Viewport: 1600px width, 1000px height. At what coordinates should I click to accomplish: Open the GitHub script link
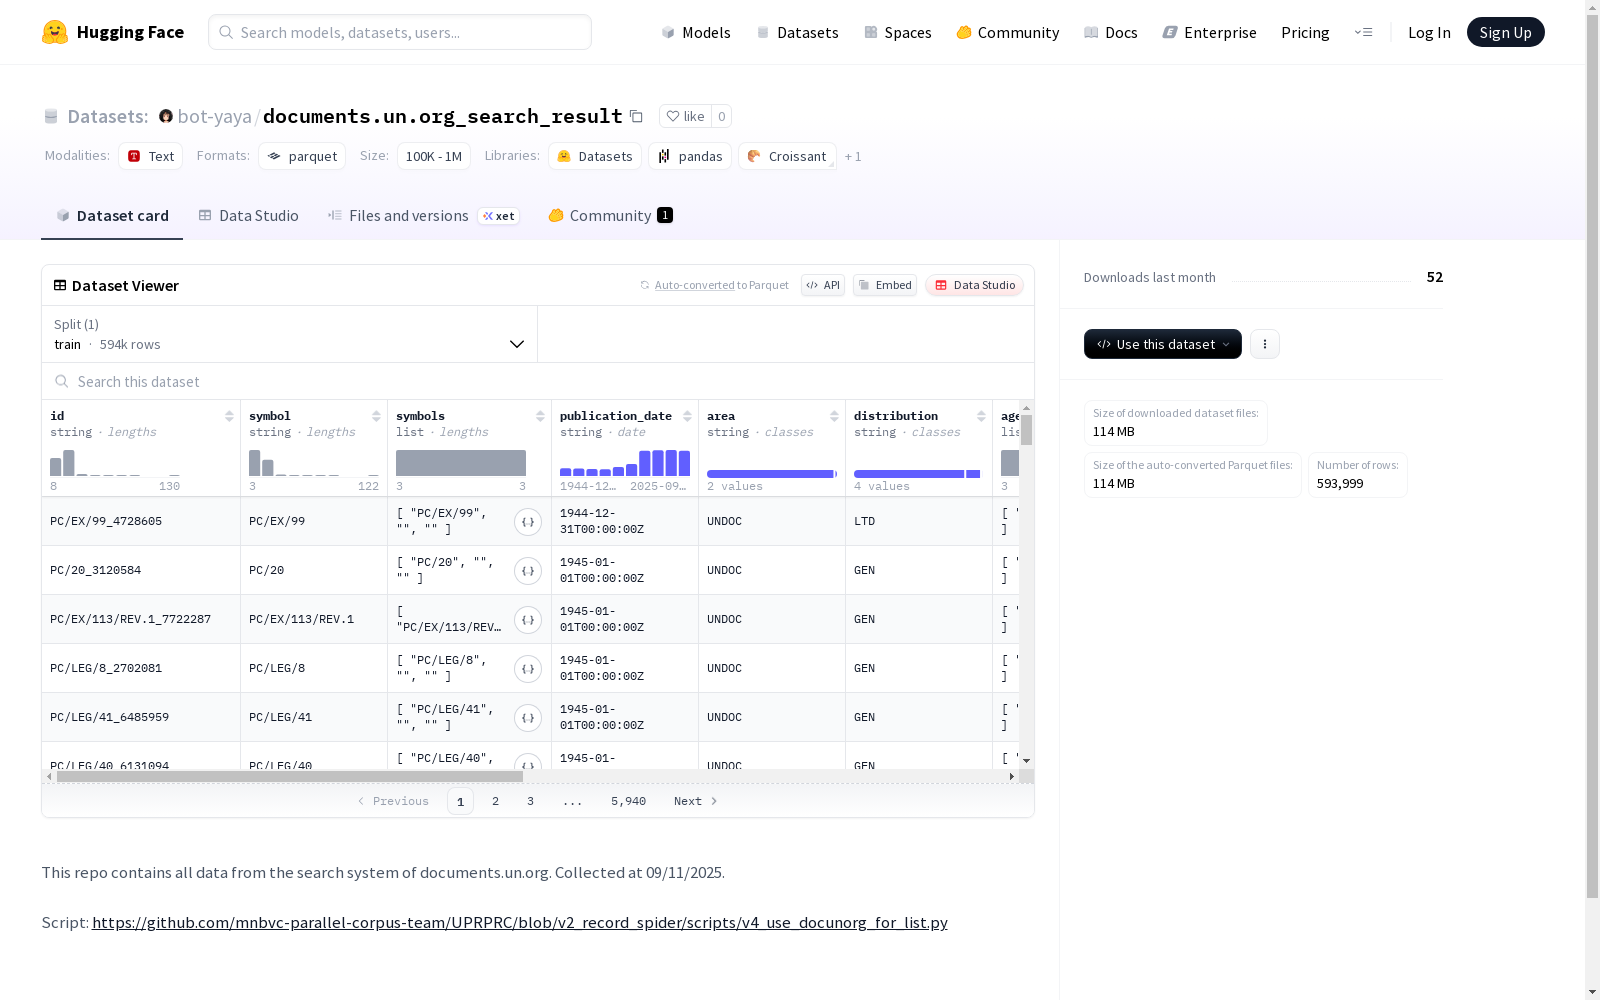pos(520,922)
